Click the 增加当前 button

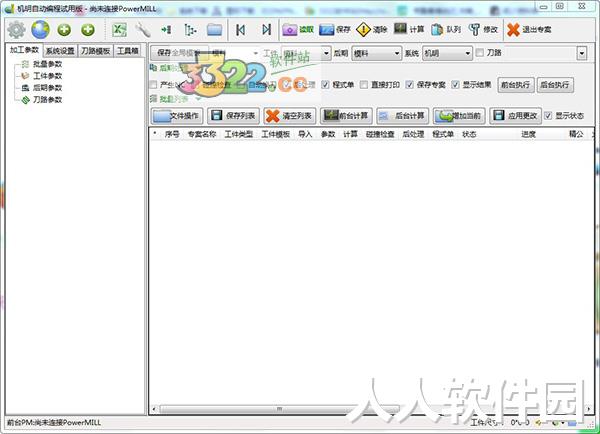point(459,116)
